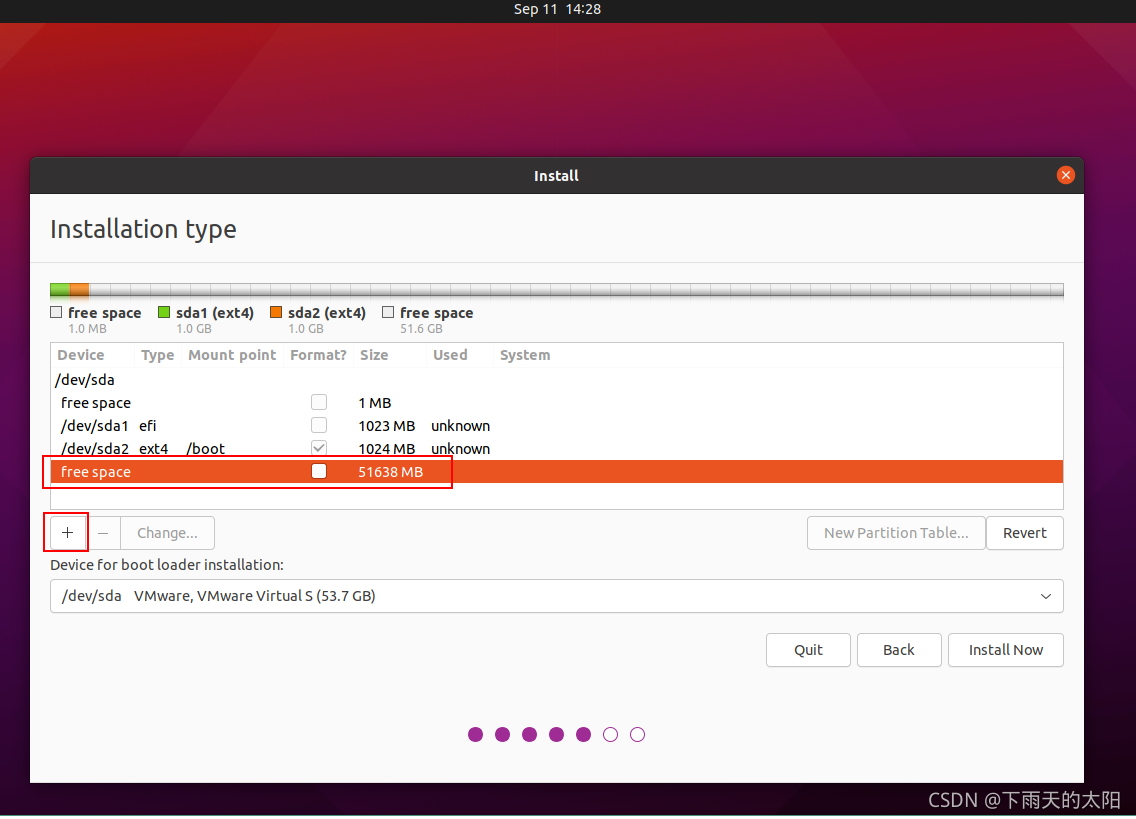Select the /dev/sda2 ext4 /boot row
Image resolution: width=1136 pixels, height=819 pixels.
[556, 449]
